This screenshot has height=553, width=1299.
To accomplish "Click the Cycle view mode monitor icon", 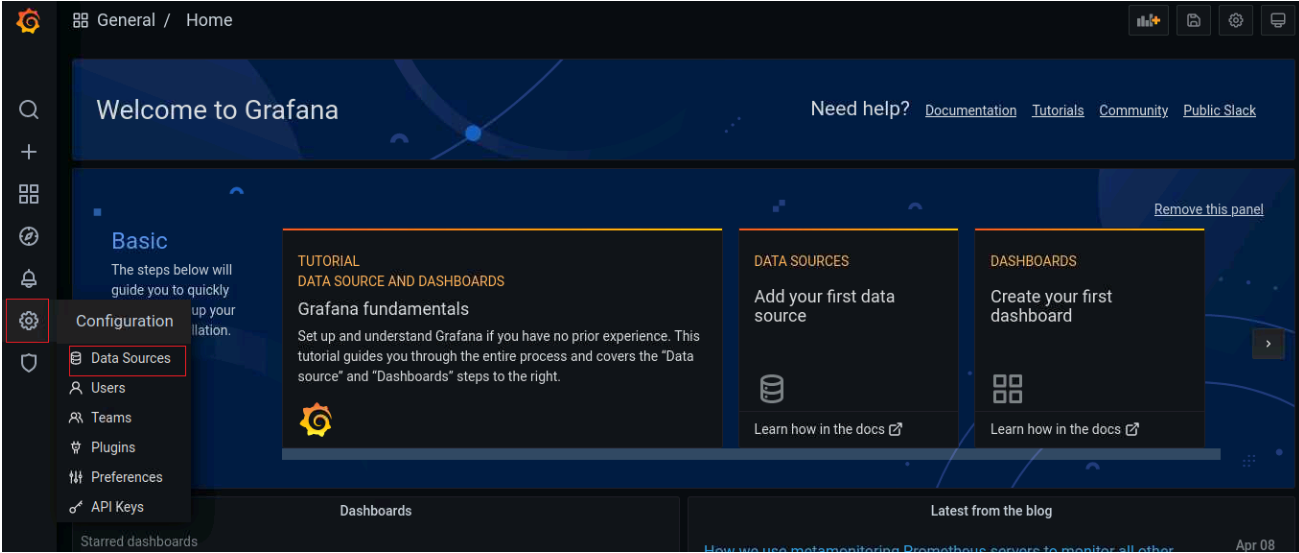I will click(x=1278, y=20).
